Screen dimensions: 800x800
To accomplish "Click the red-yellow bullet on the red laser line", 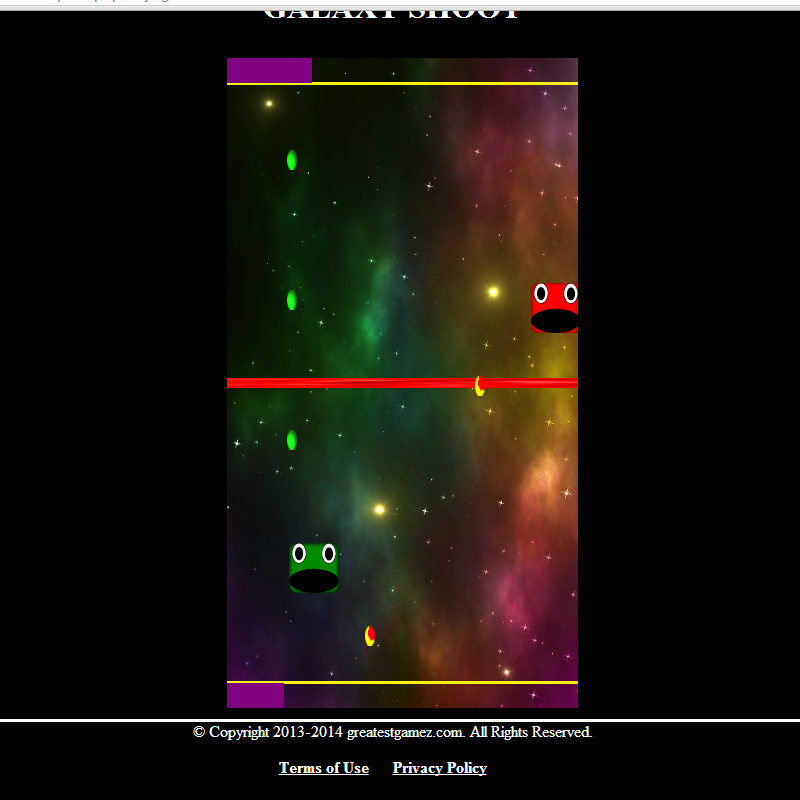I will [480, 386].
